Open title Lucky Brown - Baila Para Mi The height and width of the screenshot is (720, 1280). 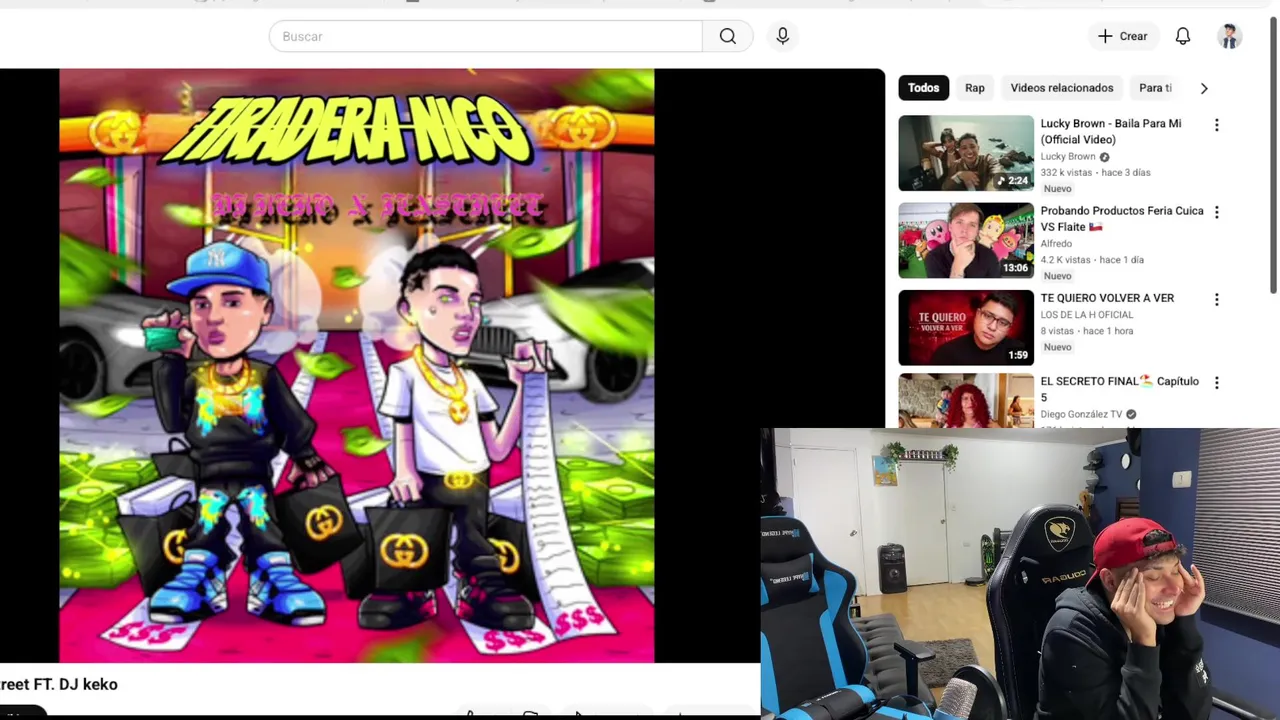click(1111, 131)
